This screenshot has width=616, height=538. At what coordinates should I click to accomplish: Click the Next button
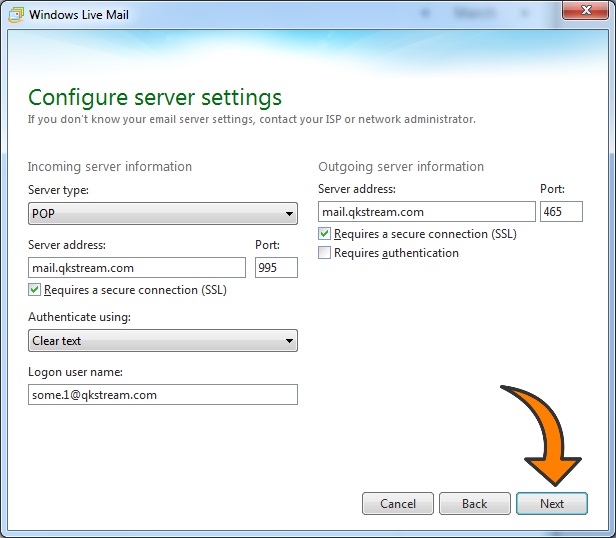[552, 503]
